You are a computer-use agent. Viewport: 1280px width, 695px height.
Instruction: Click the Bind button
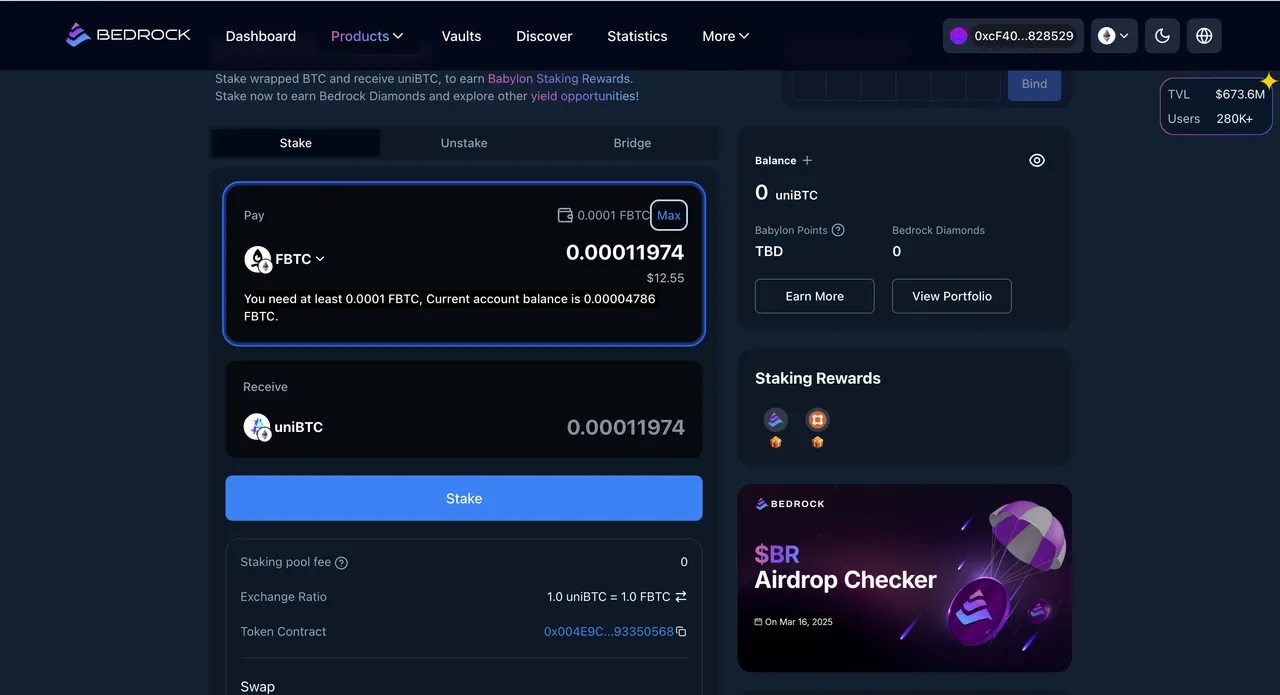pos(1034,84)
